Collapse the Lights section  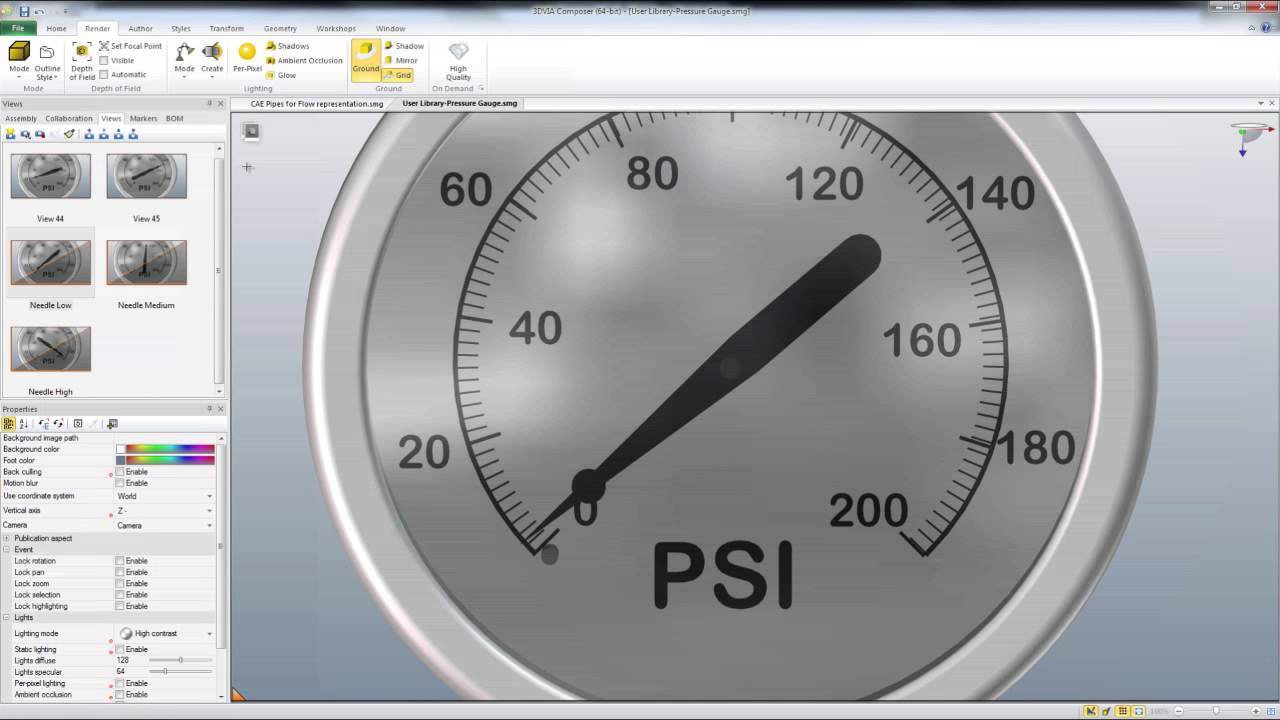[x=6, y=618]
